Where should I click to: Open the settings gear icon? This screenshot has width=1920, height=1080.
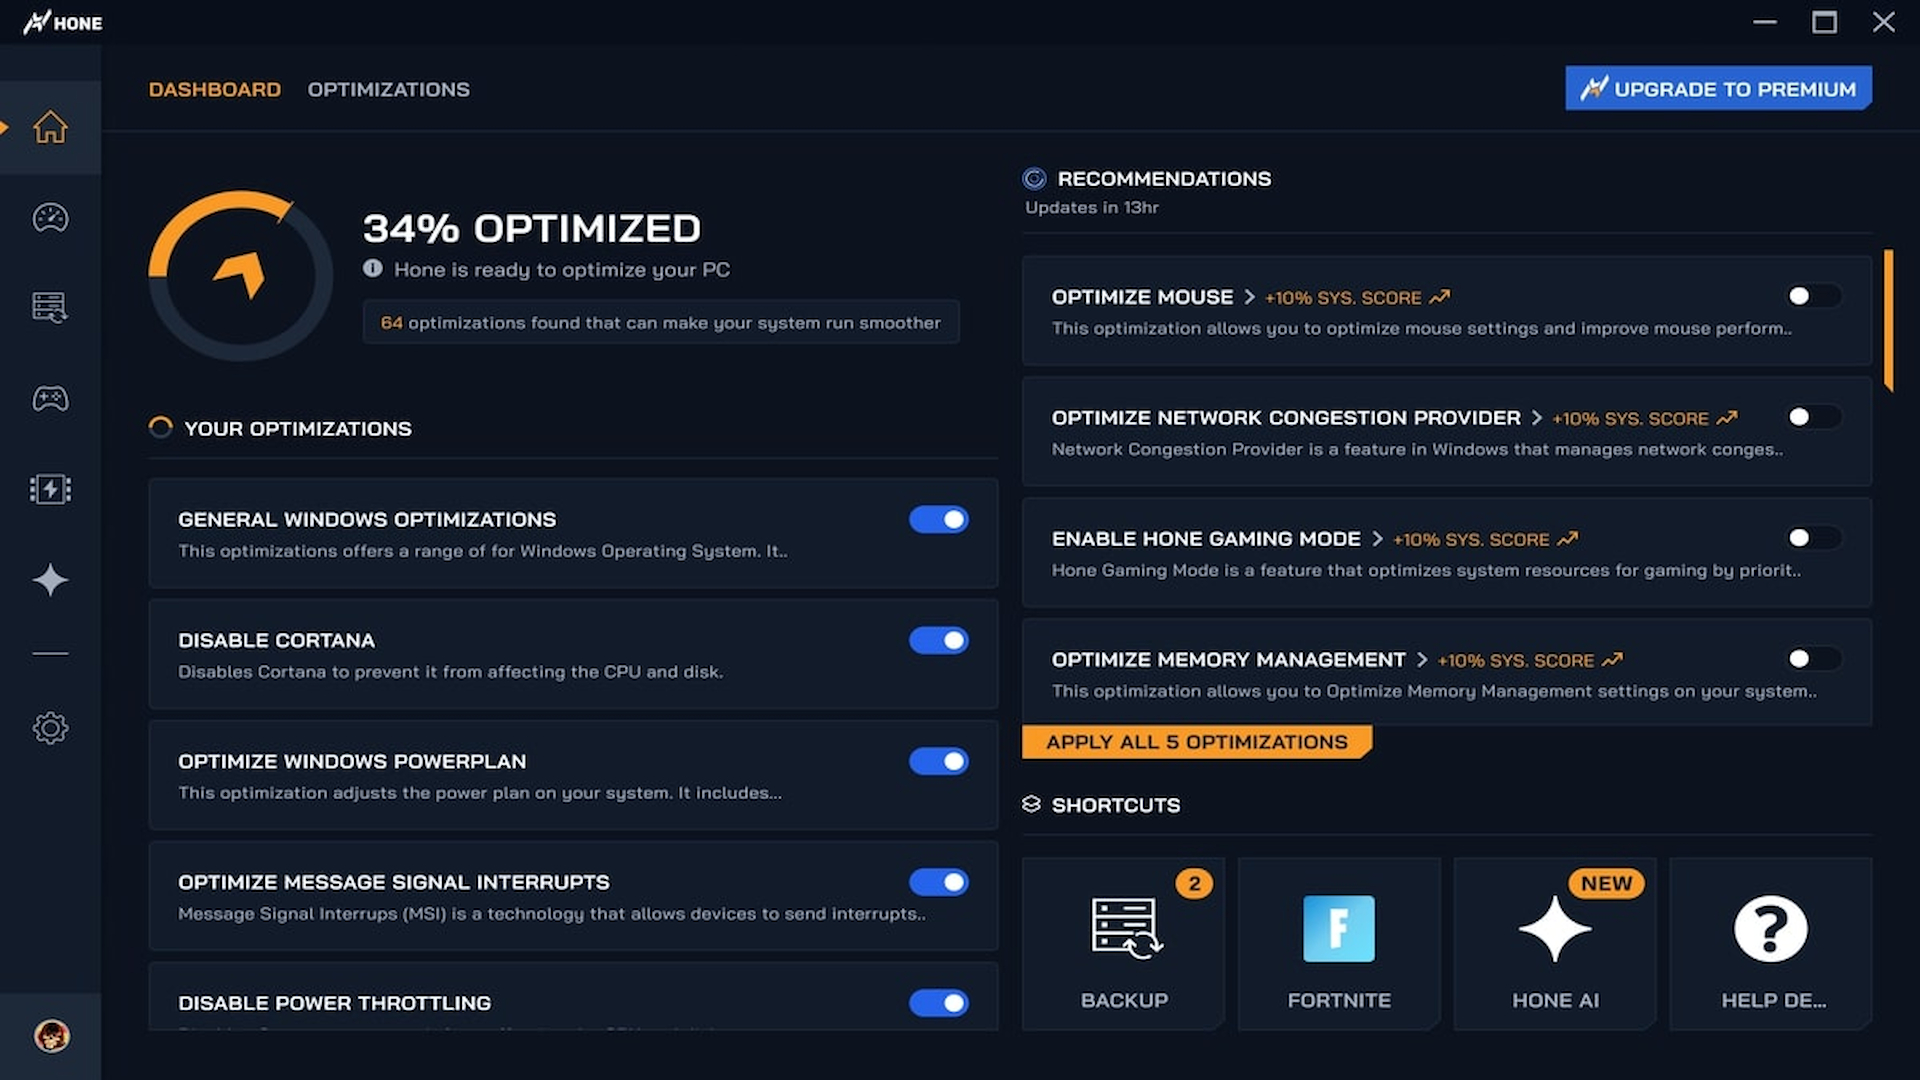click(x=50, y=728)
